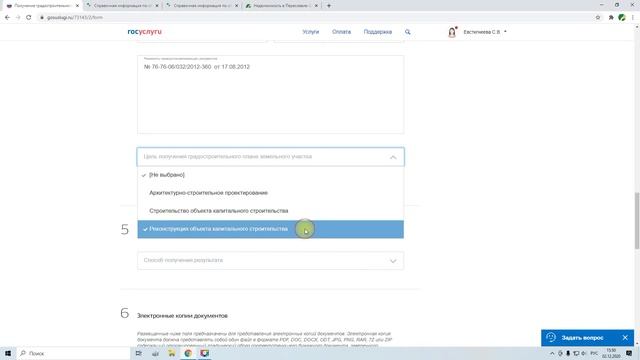Open 'Оплата' in the site header
Viewport: 640px width, 360px height.
tap(341, 32)
